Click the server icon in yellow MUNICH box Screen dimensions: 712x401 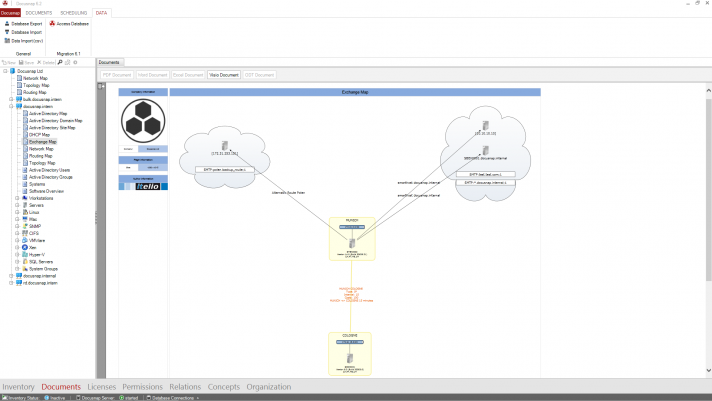pos(351,243)
